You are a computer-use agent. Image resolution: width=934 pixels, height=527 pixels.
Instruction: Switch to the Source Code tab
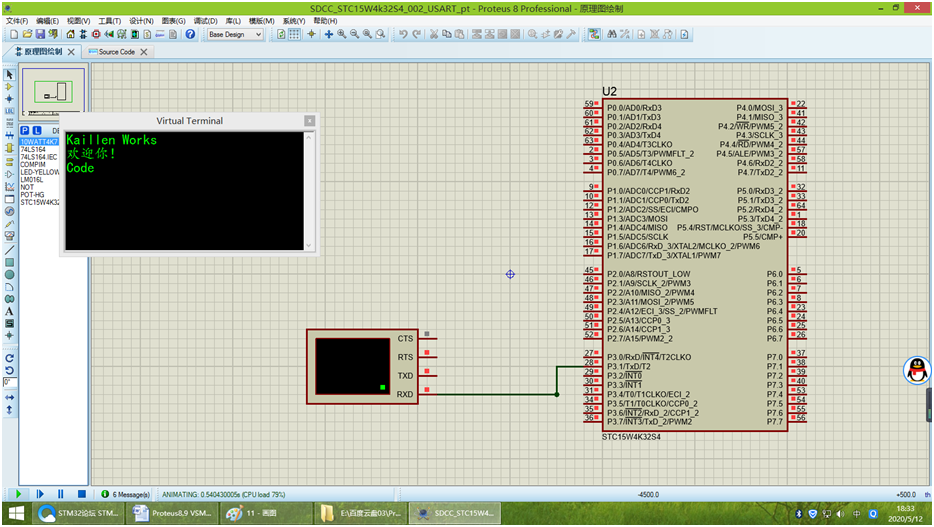(x=116, y=52)
